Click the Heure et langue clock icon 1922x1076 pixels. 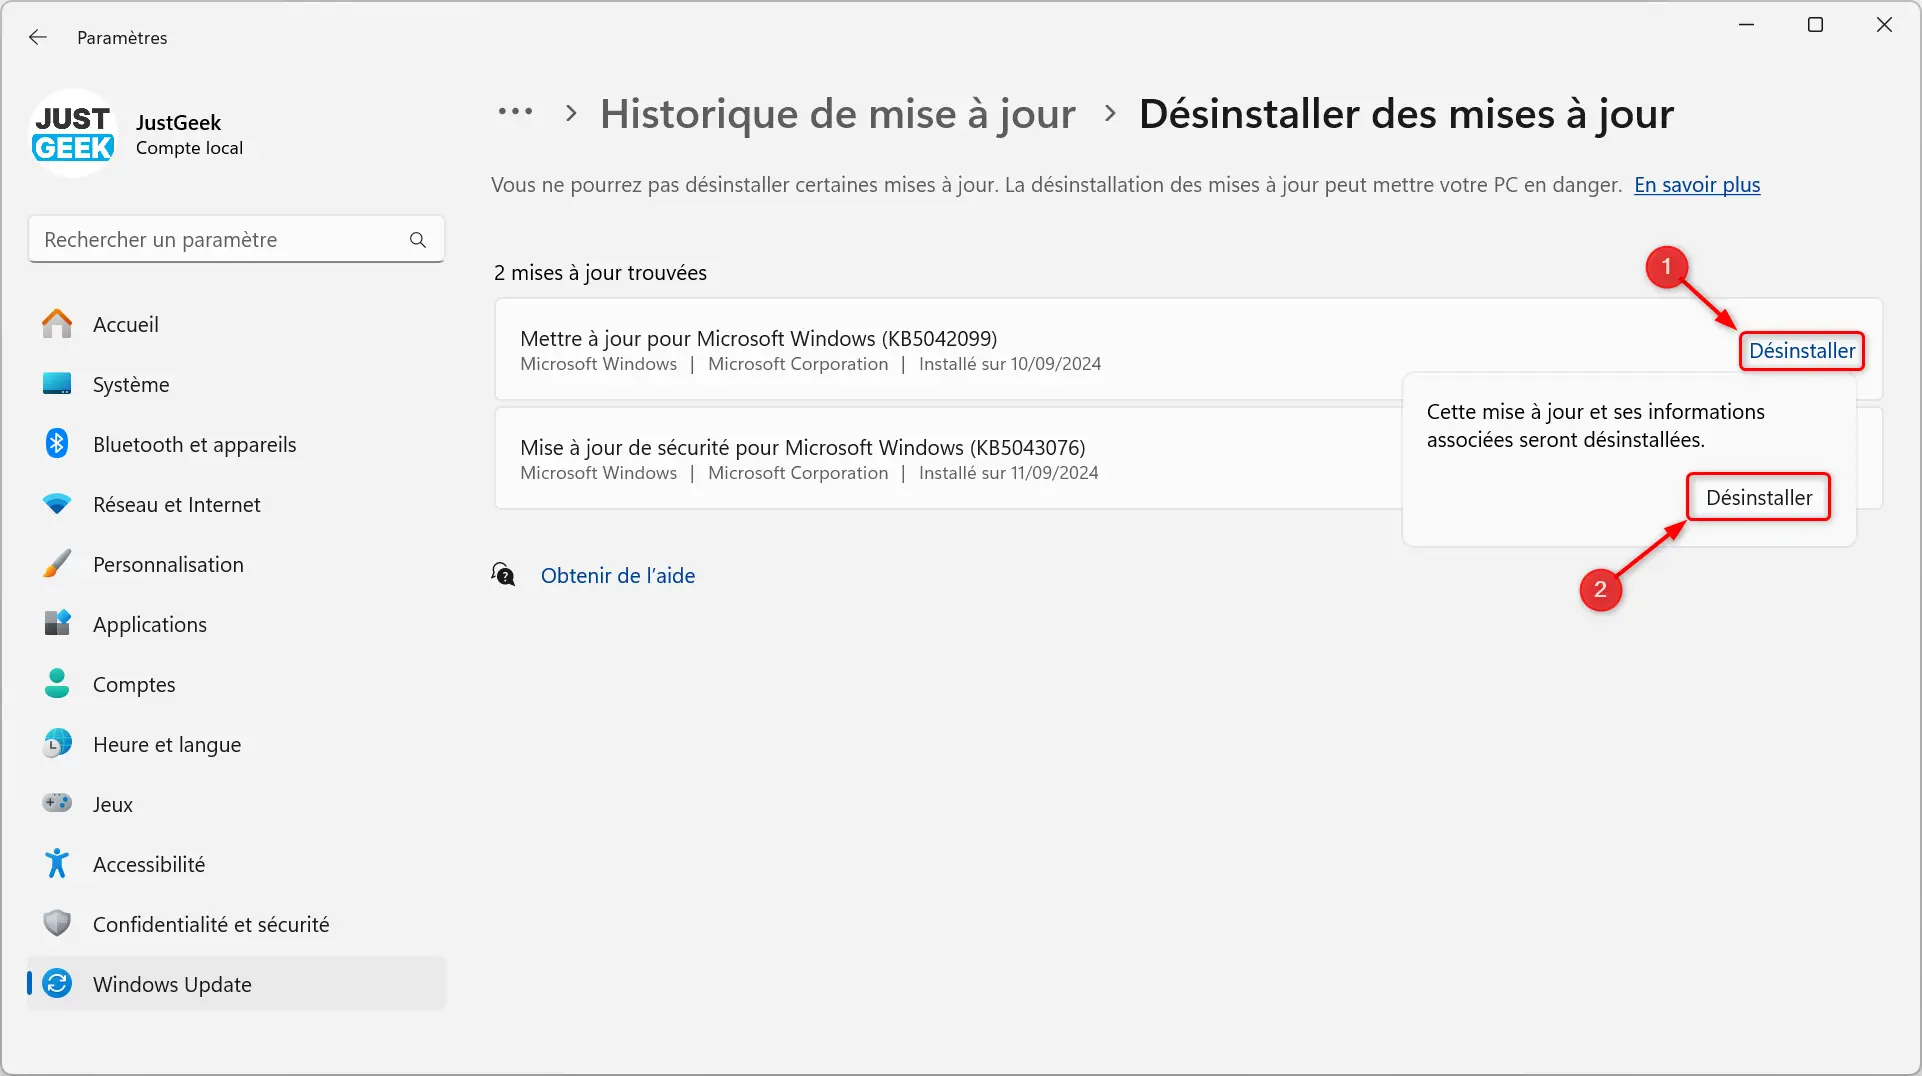57,744
